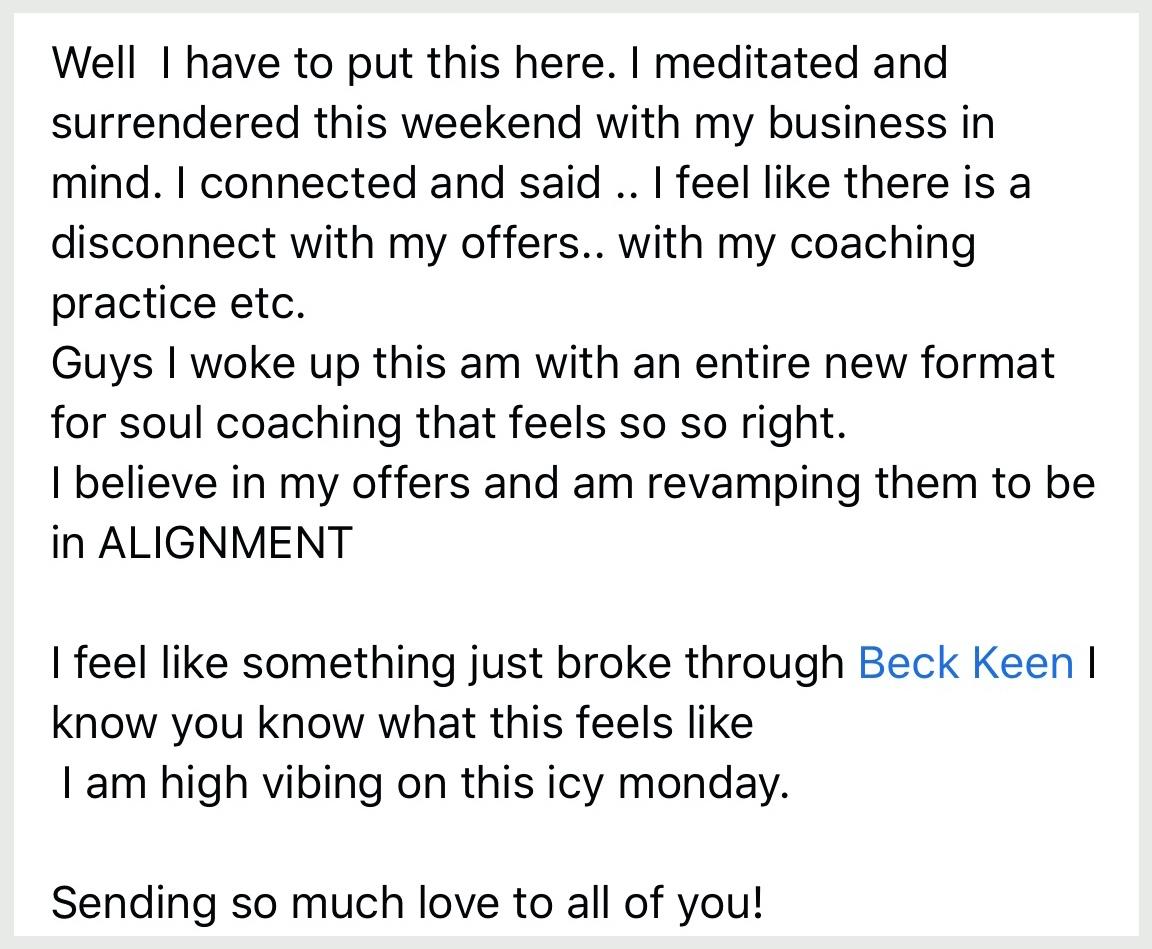1152x949 pixels.
Task: Click the word "disconnect" in the post
Action: [x=164, y=242]
